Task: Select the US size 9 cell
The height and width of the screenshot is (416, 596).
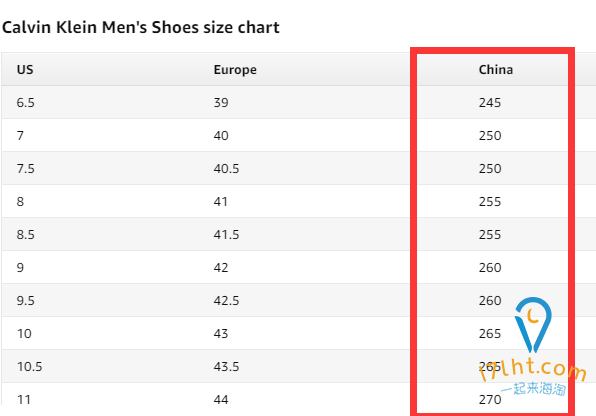Action: (20, 268)
